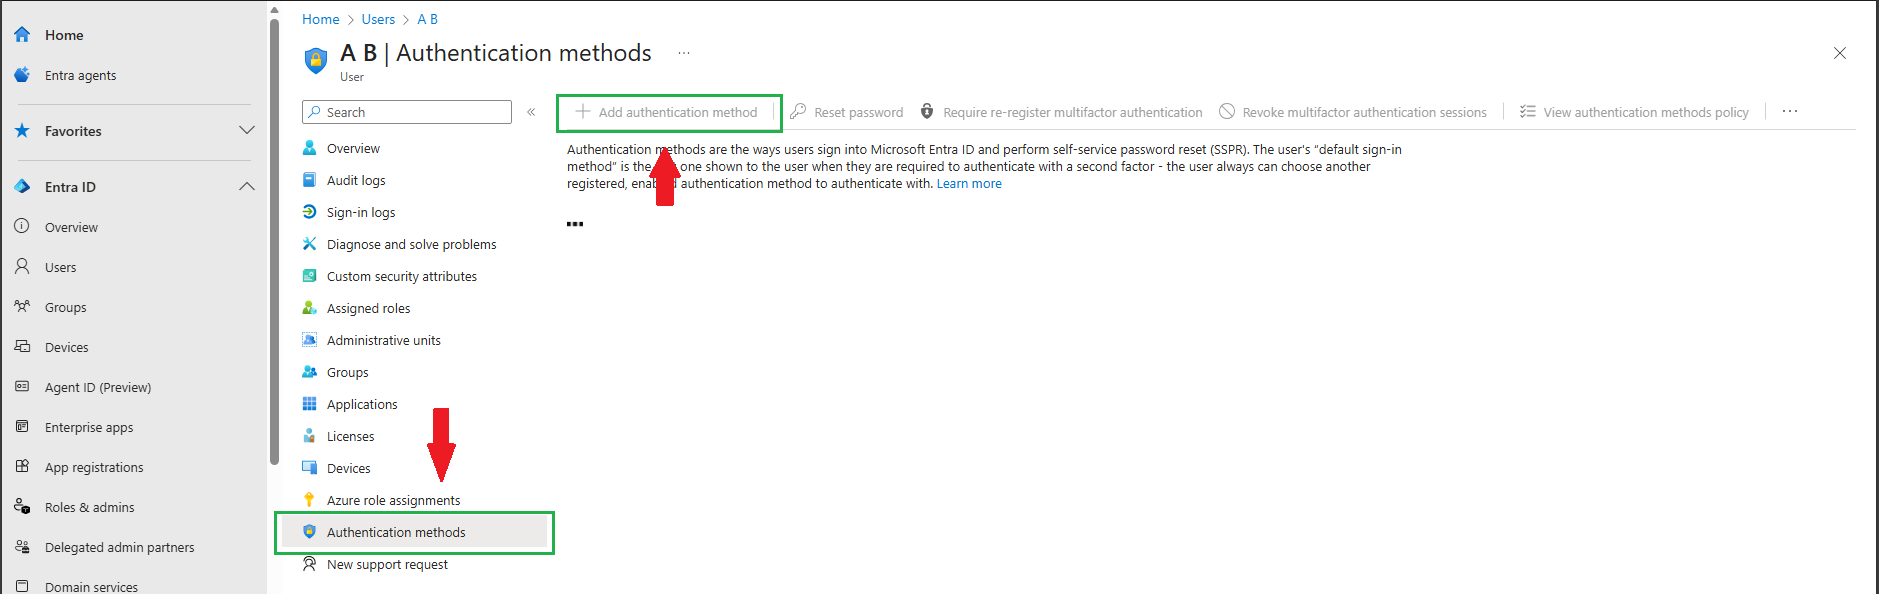Screen dimensions: 1879x594
Task: Open Azure role assignments label
Action: (x=394, y=500)
